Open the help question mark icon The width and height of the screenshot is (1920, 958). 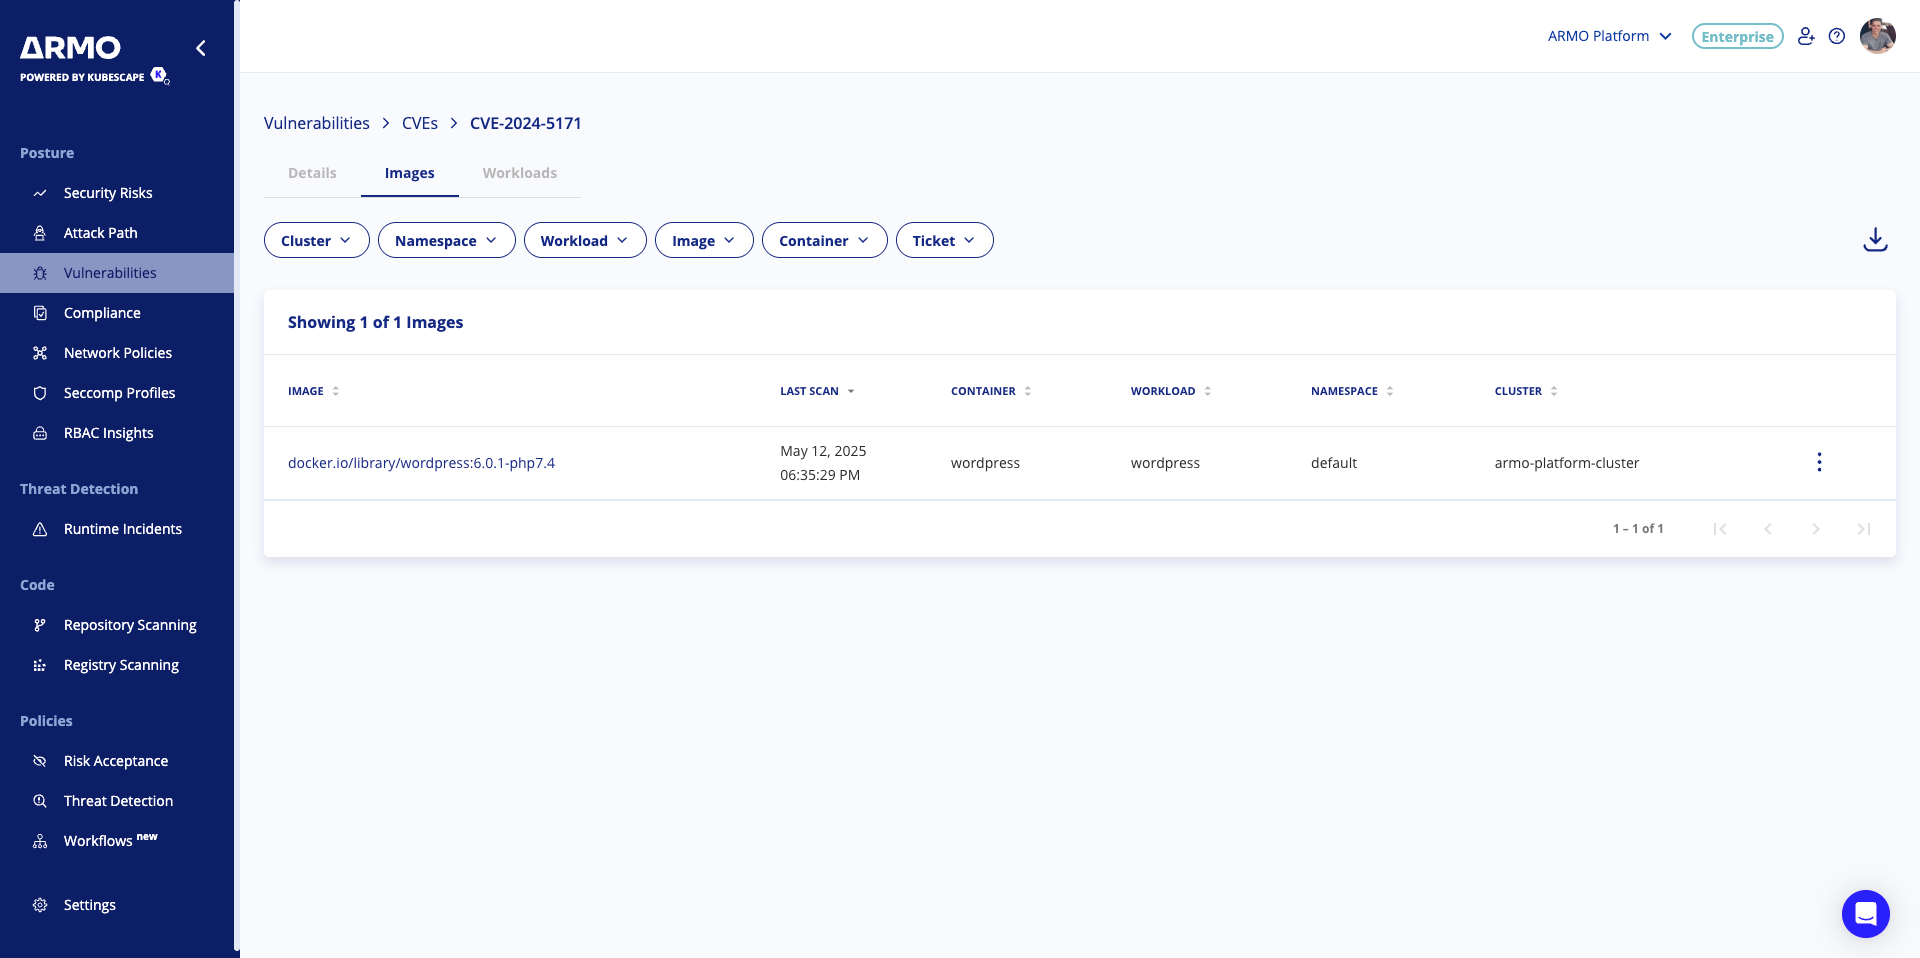point(1837,36)
